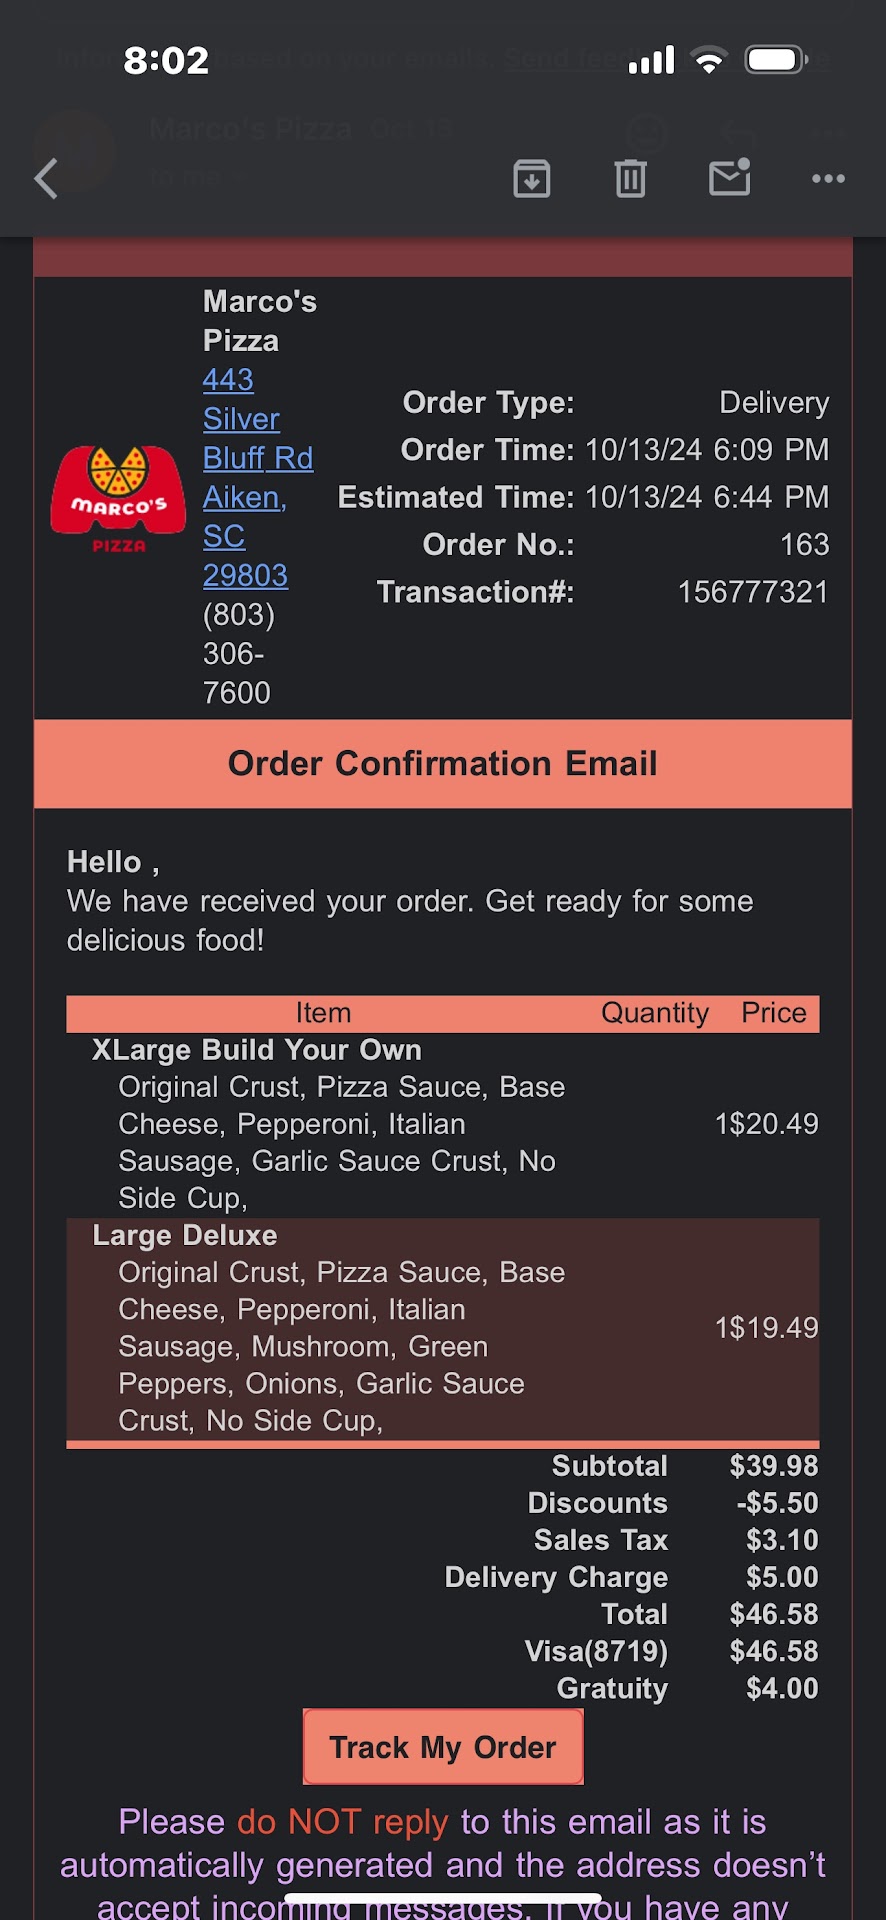
Task: Tap the Order Confirmation Email banner
Action: [x=442, y=764]
